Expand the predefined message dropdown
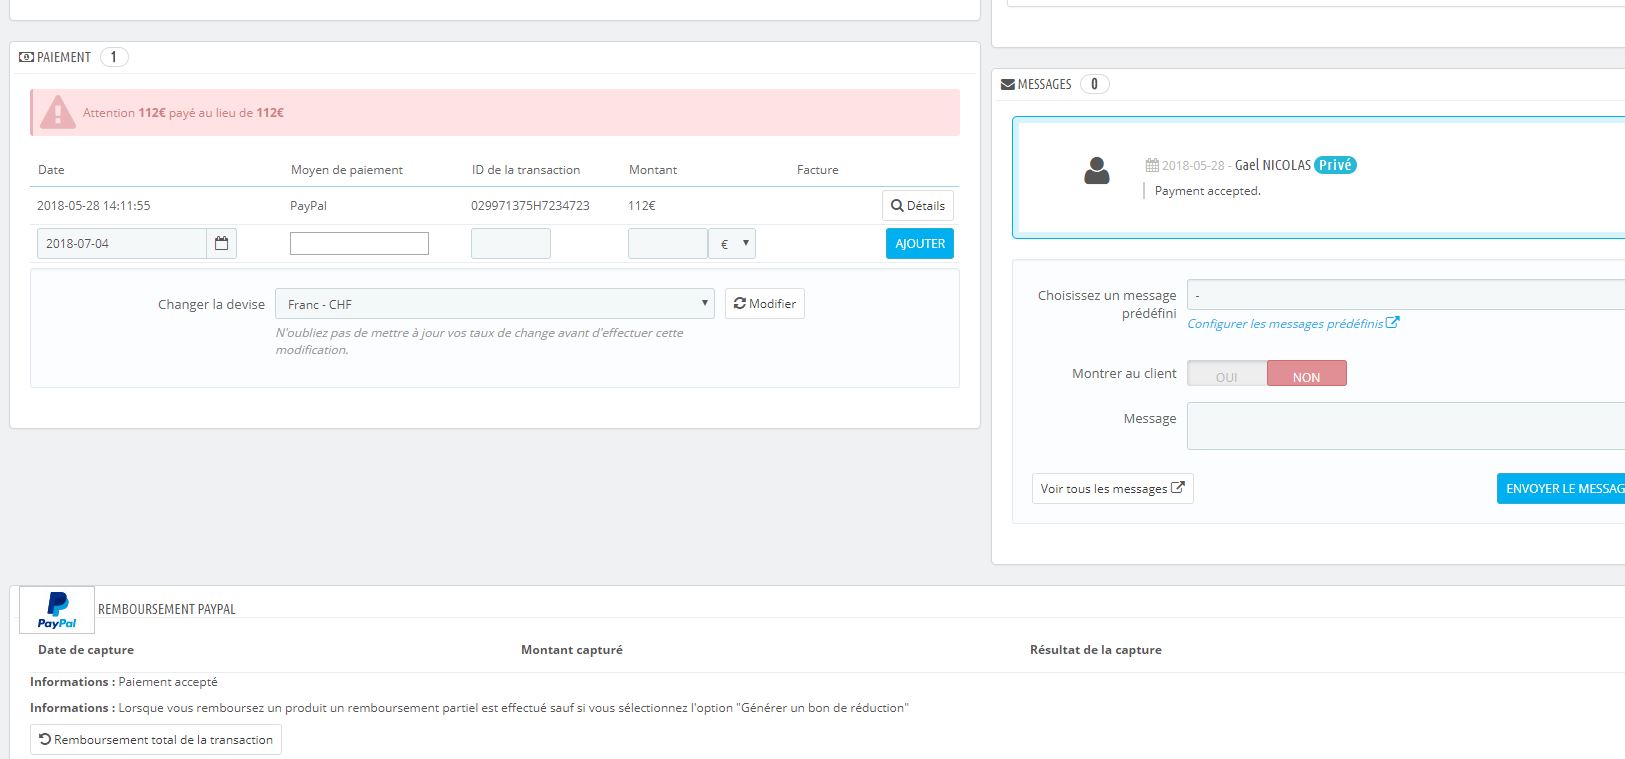The image size is (1625, 759). click(1405, 295)
